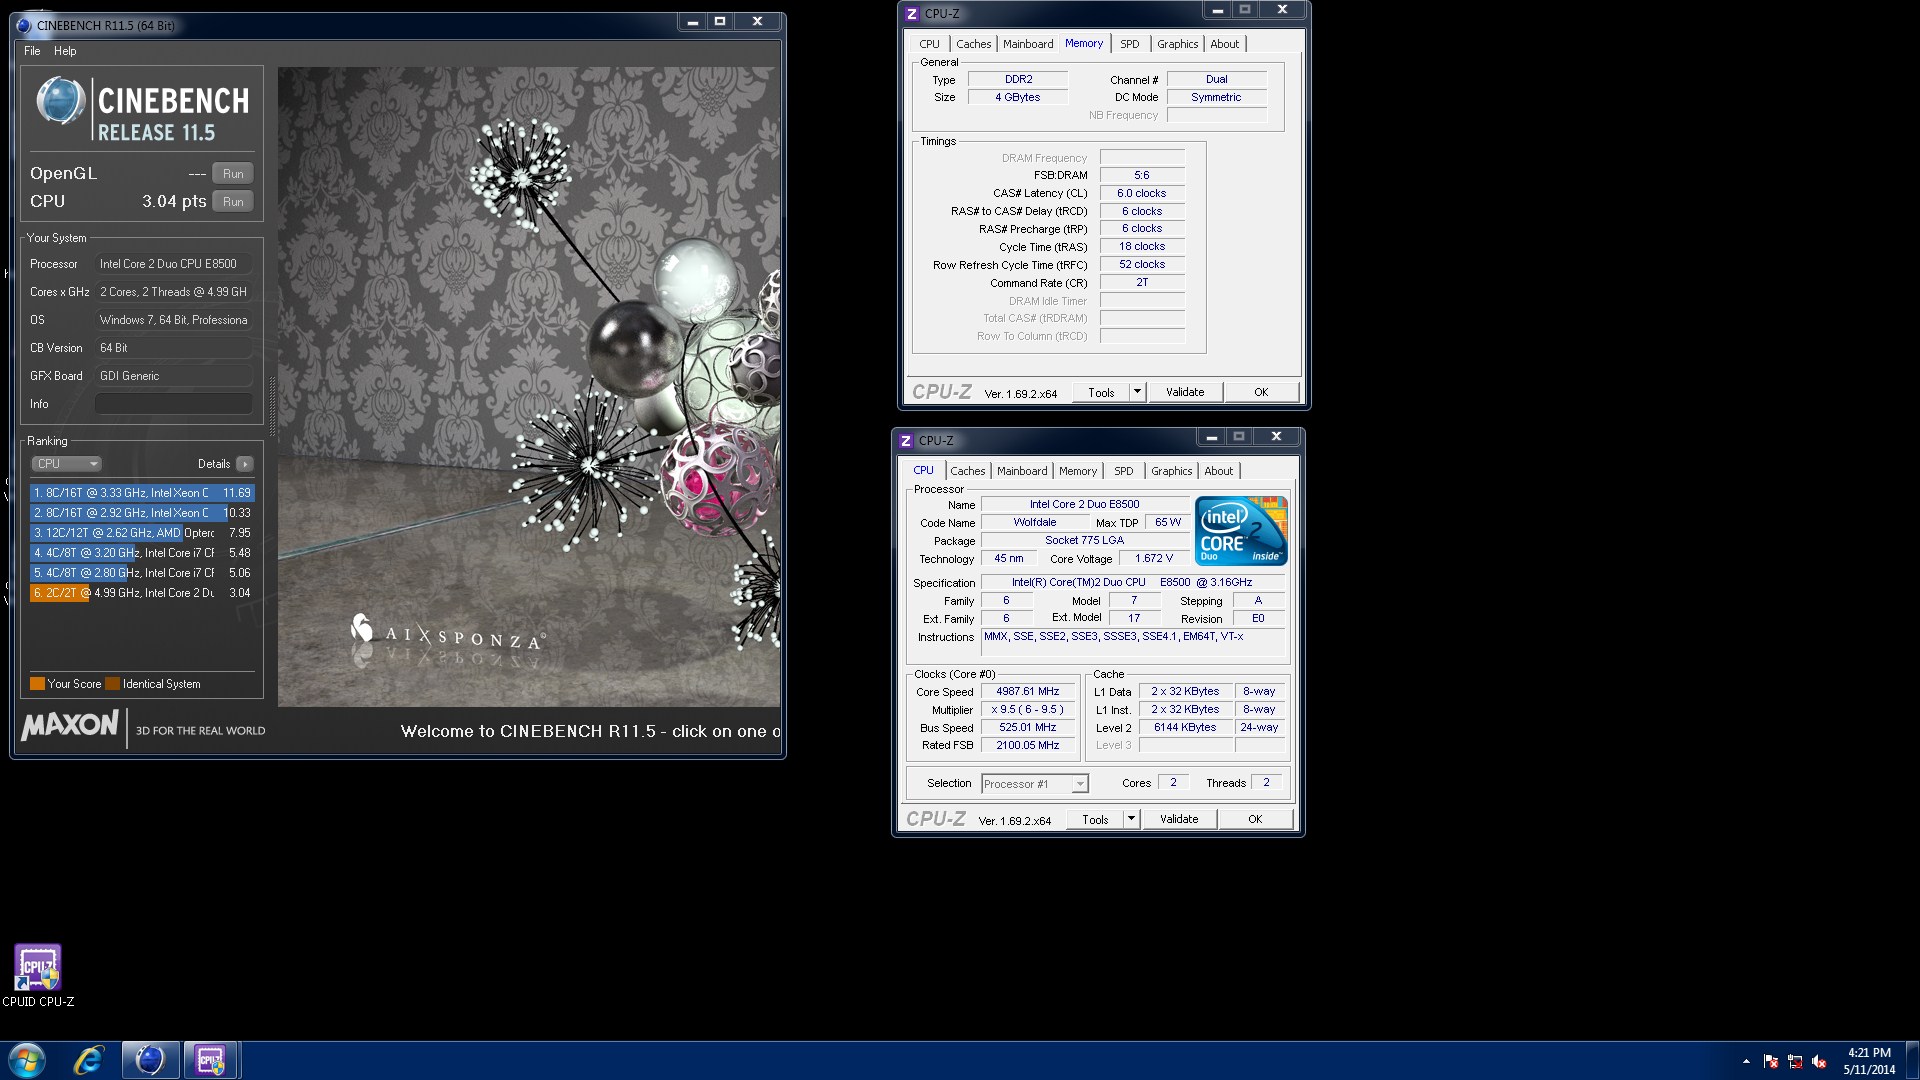Viewport: 1920px width, 1080px height.
Task: Select ranking row 3 AMD Opteron
Action: [x=141, y=533]
